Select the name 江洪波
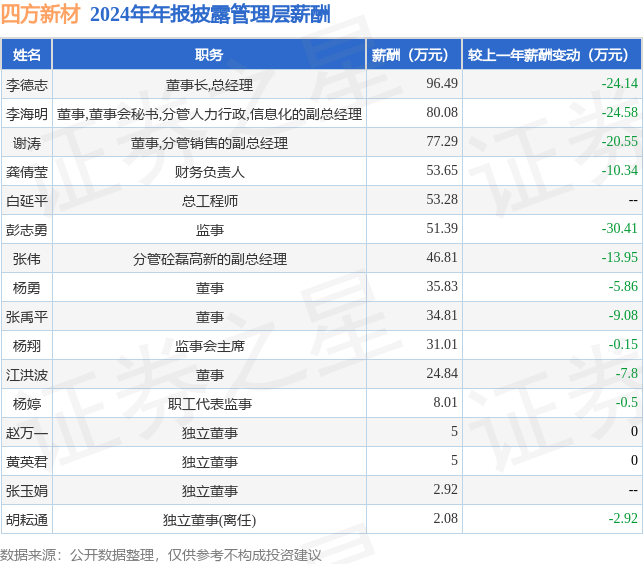Screen dimensions: 643x564 [x=27, y=375]
